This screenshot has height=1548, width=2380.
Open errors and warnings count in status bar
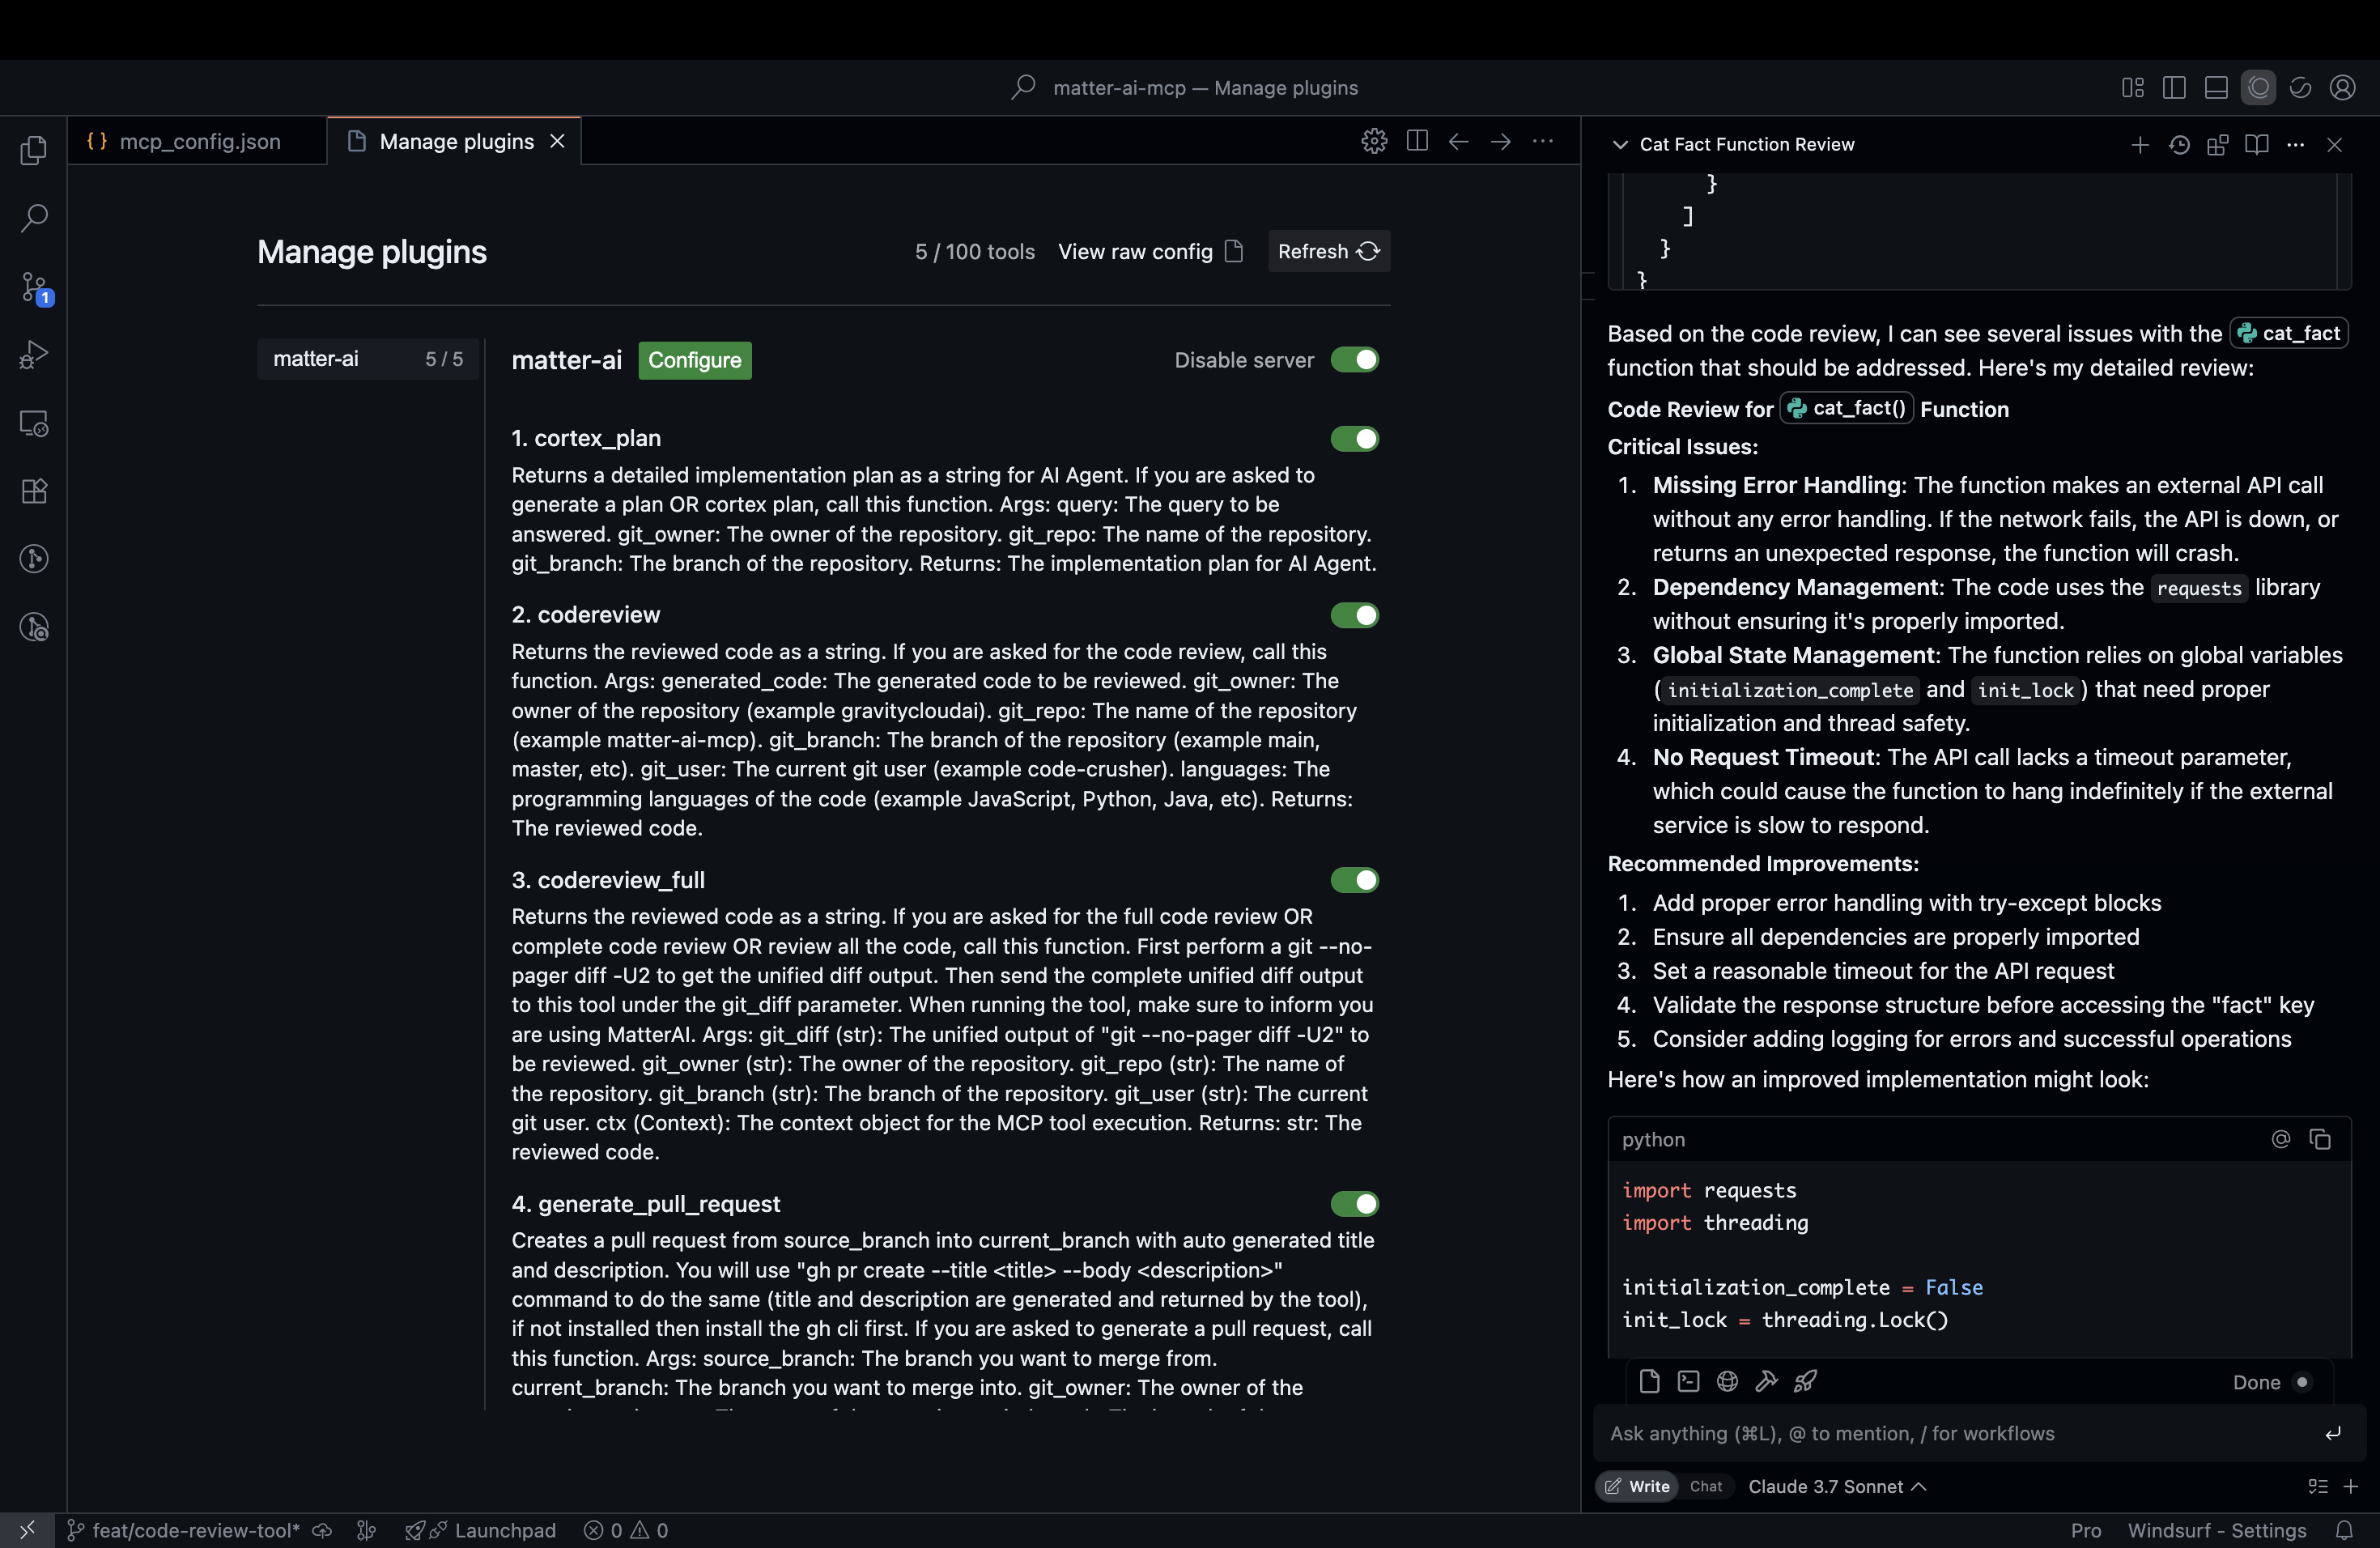(x=626, y=1530)
